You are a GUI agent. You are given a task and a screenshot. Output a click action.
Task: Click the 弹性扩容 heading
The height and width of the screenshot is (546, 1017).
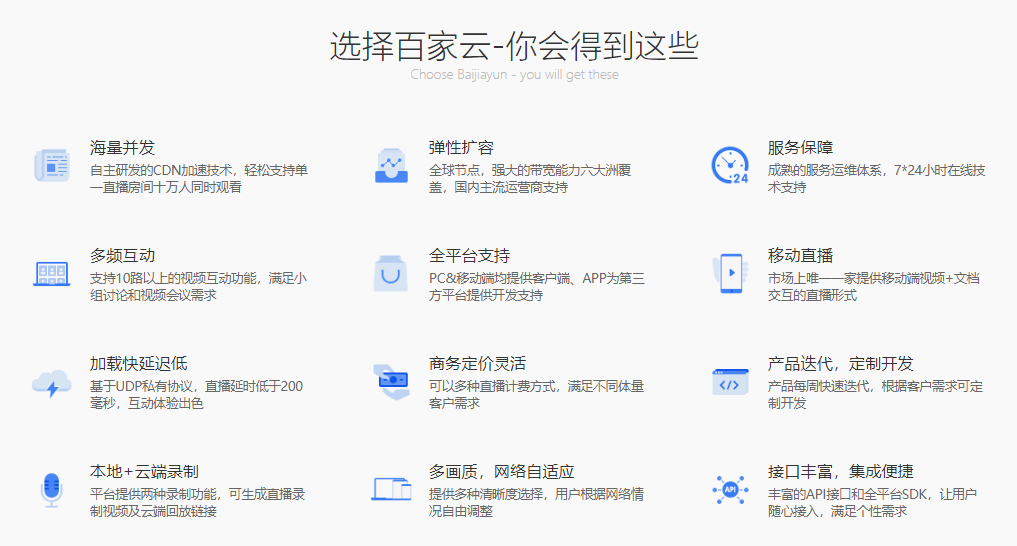coord(461,148)
